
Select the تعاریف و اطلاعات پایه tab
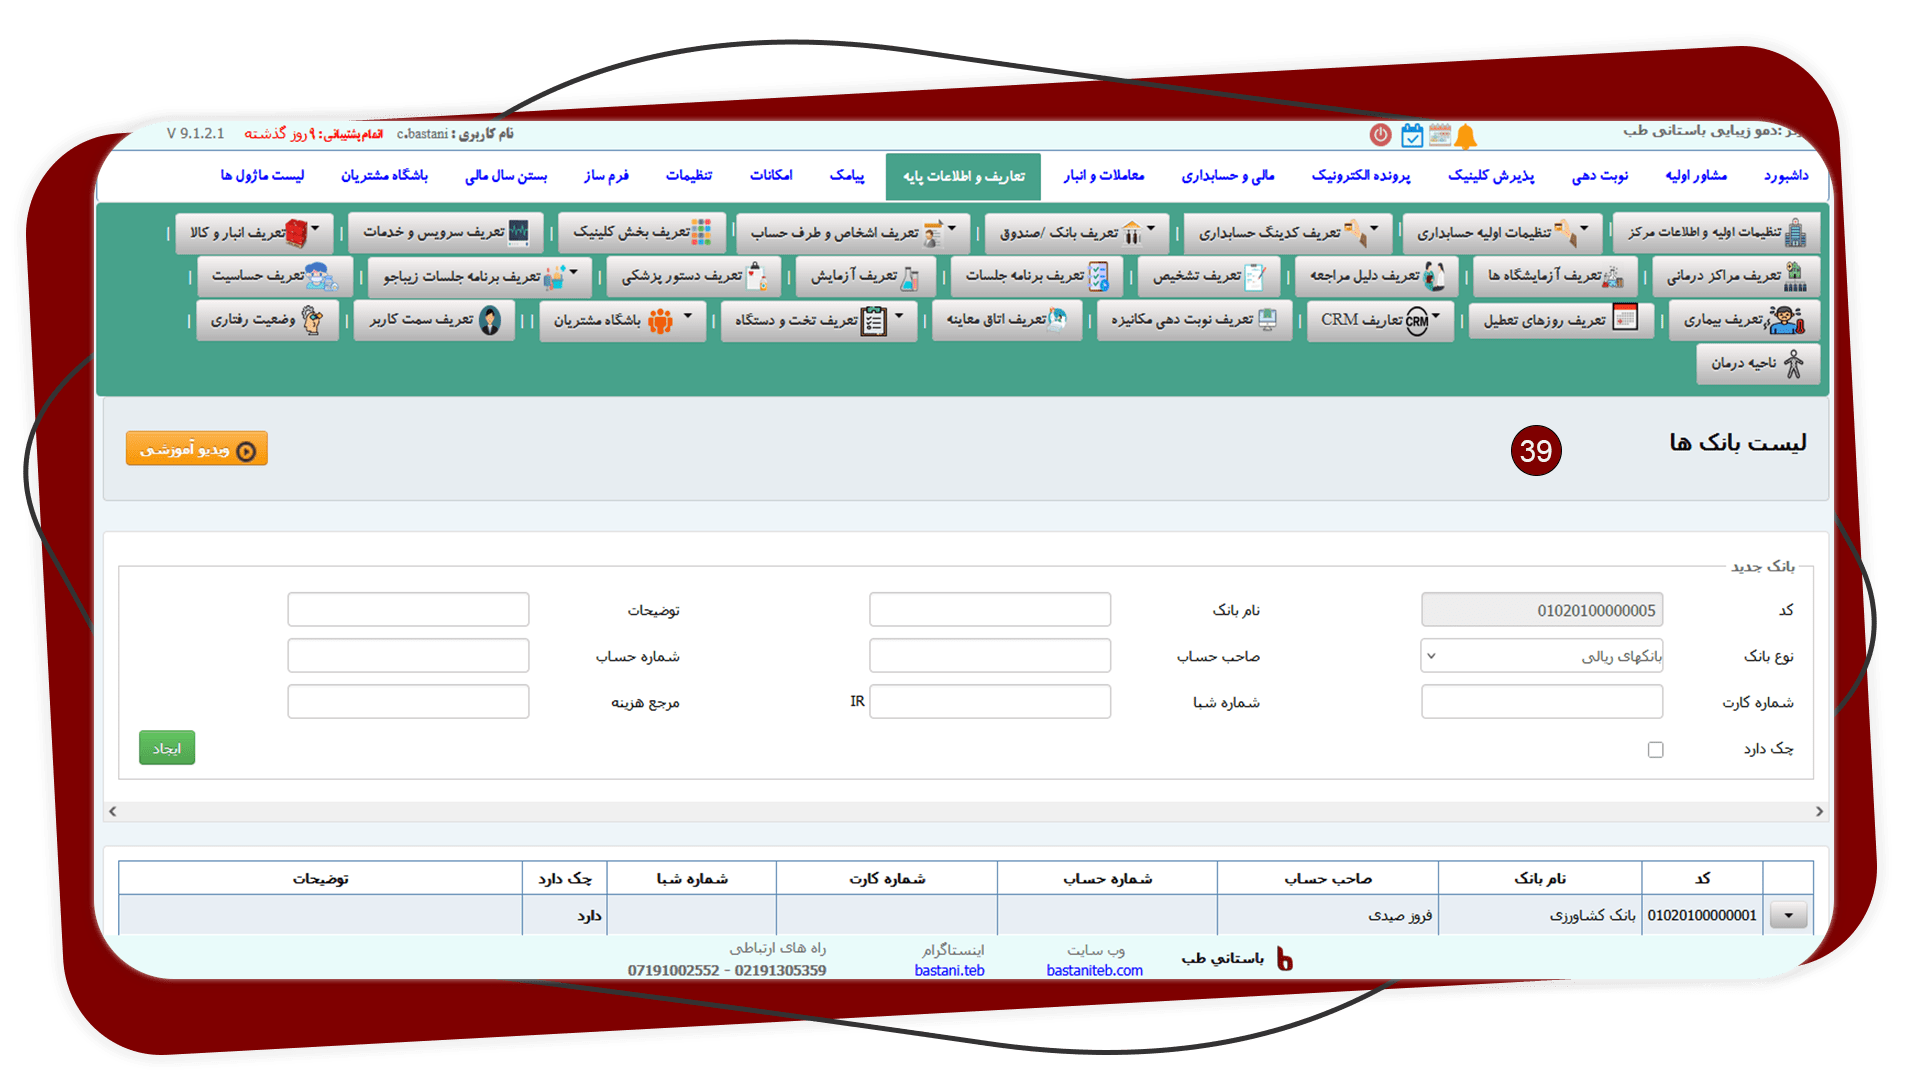[963, 177]
